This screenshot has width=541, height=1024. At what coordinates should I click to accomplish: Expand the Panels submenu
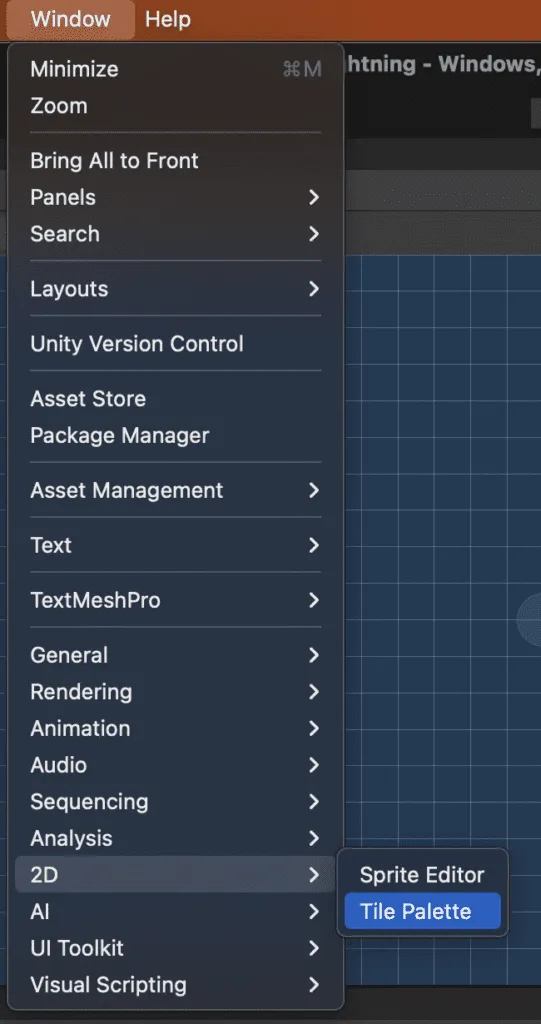pyautogui.click(x=175, y=197)
